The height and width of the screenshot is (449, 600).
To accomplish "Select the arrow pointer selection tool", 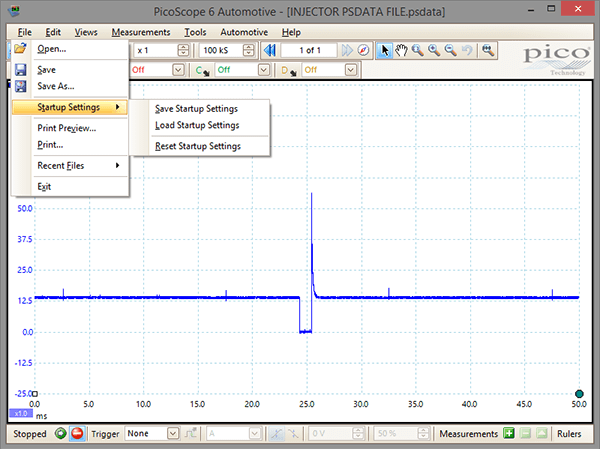I will click(x=385, y=50).
